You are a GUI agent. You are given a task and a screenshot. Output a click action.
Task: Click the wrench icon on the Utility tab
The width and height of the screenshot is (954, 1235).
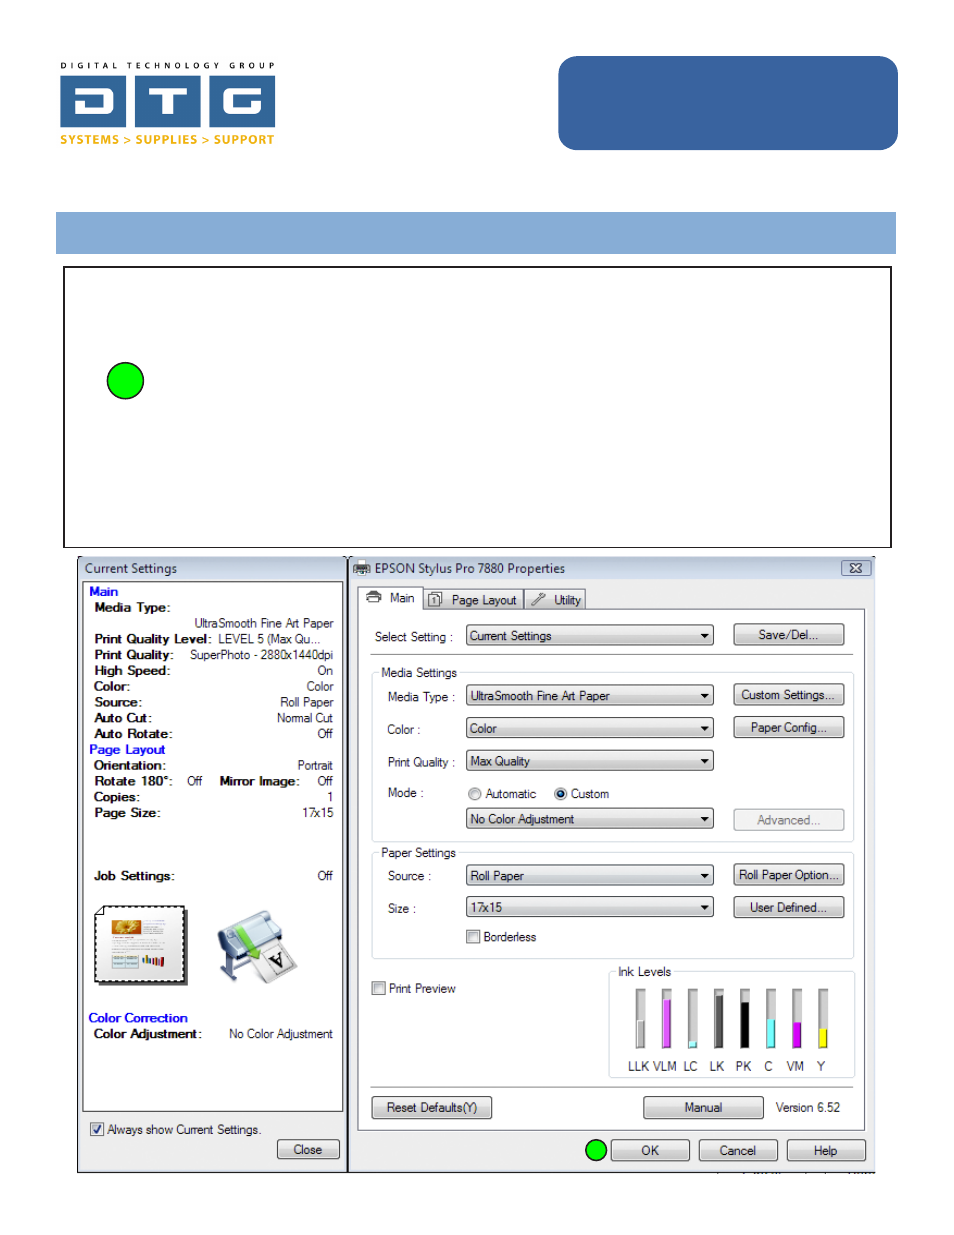tap(538, 600)
